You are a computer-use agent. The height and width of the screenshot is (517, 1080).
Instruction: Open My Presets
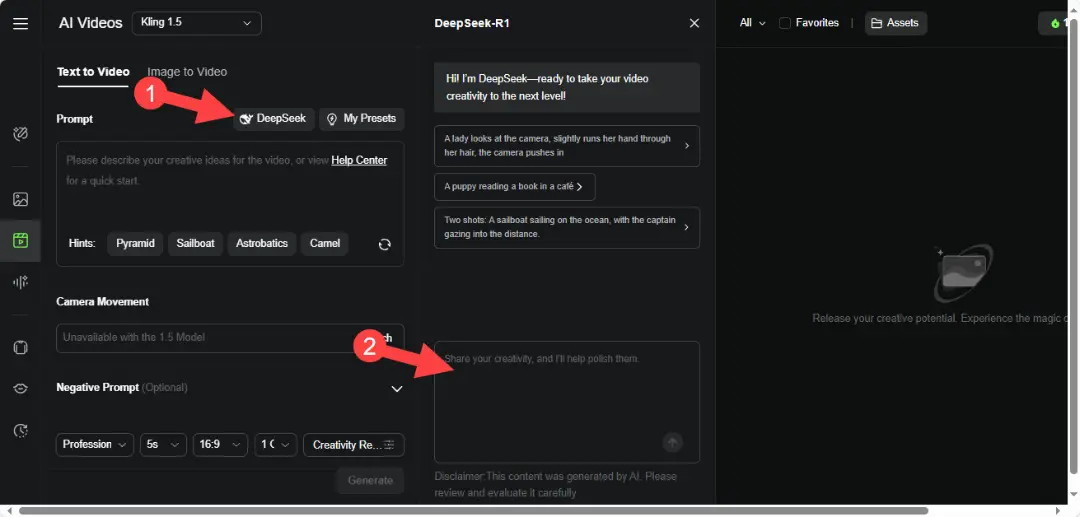tap(362, 119)
